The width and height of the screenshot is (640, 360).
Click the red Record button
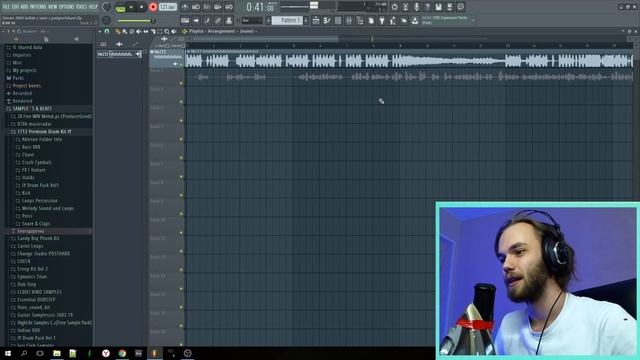pos(153,7)
